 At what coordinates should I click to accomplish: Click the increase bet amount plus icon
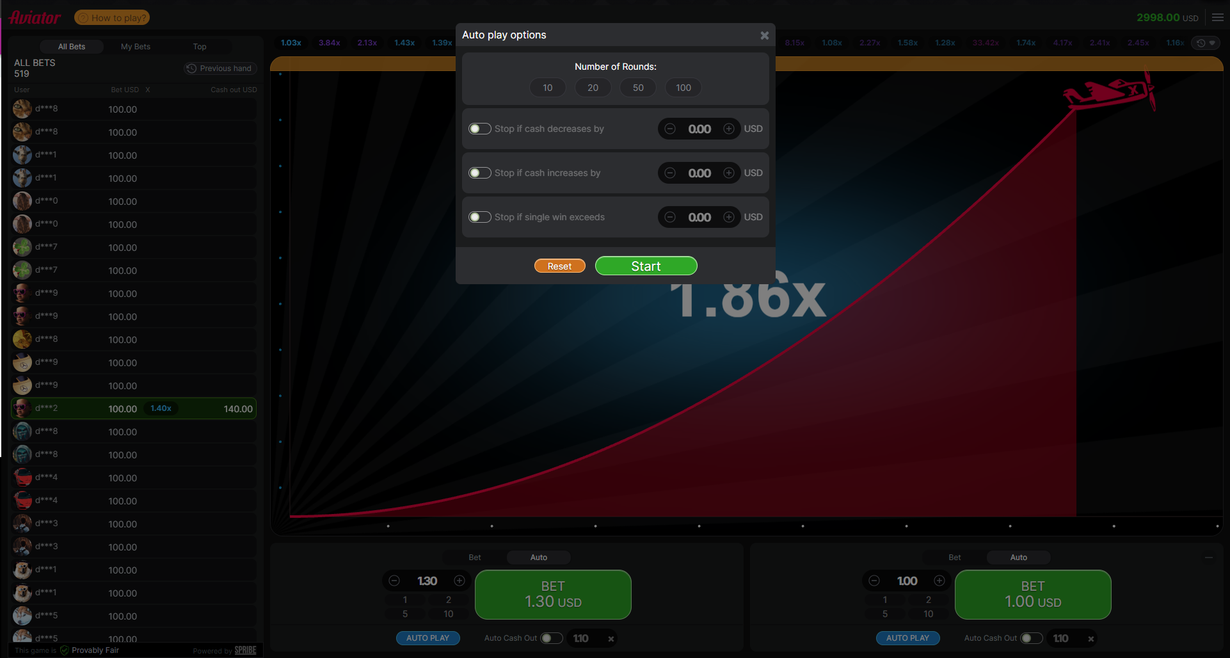click(459, 580)
